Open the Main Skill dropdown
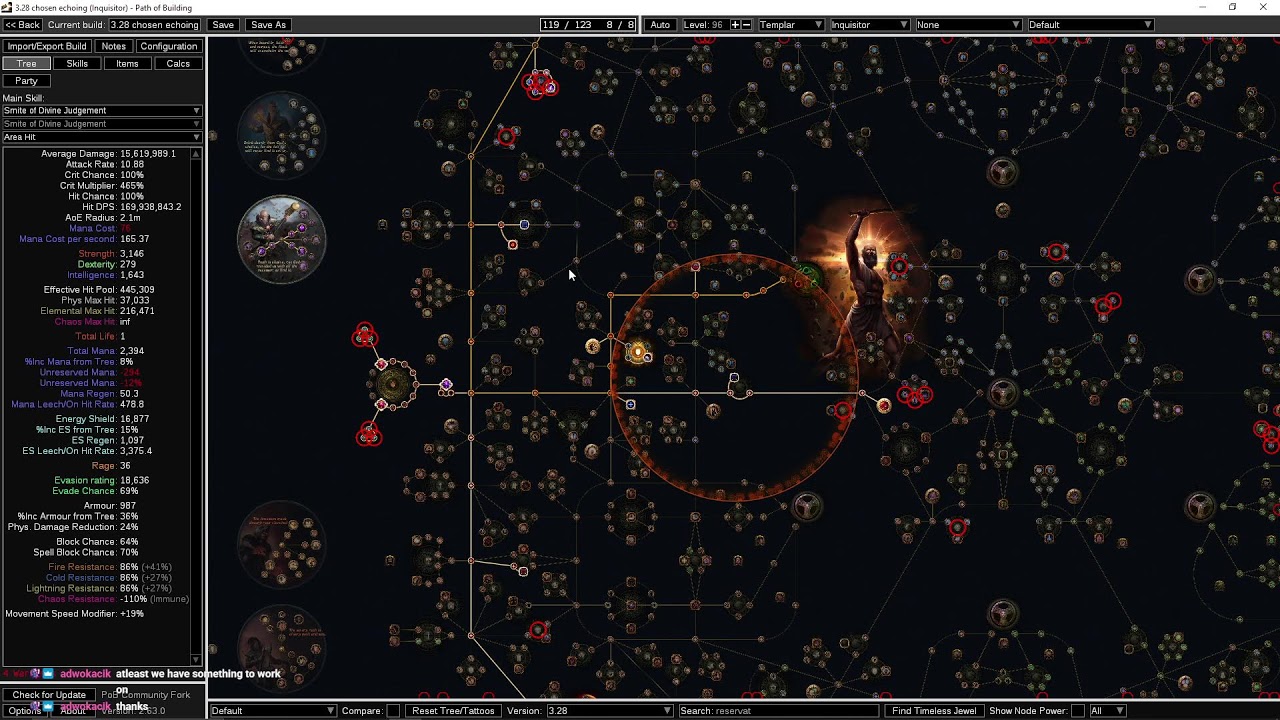Image resolution: width=1280 pixels, height=720 pixels. 101,110
